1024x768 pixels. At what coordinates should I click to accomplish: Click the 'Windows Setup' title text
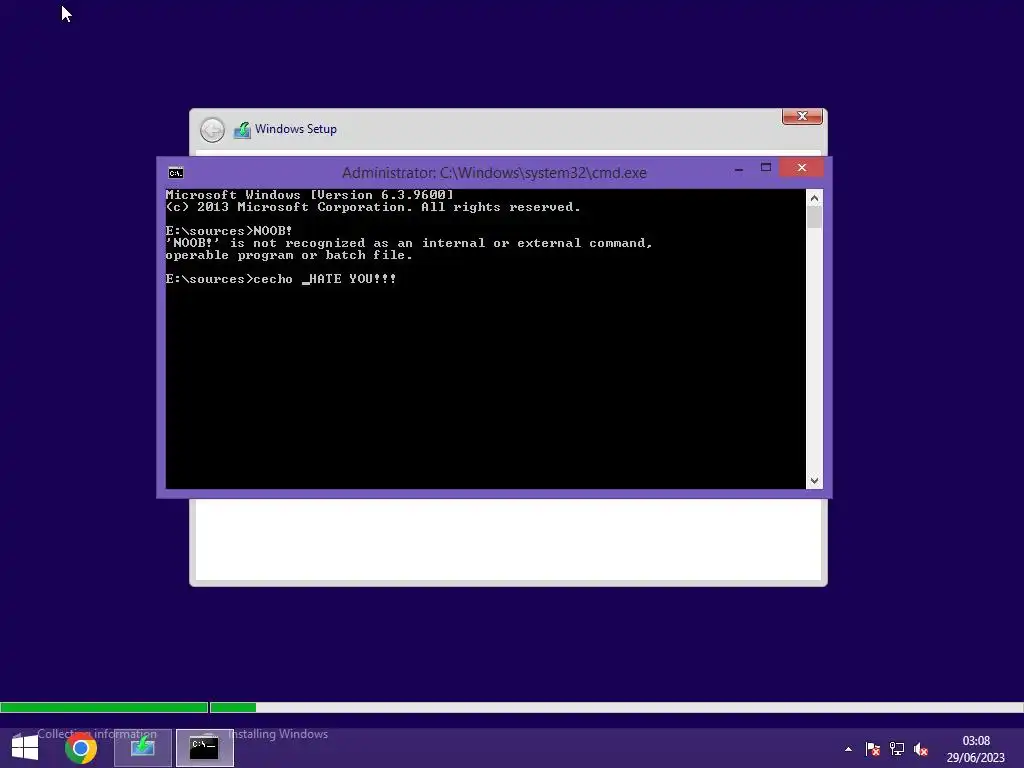[296, 129]
